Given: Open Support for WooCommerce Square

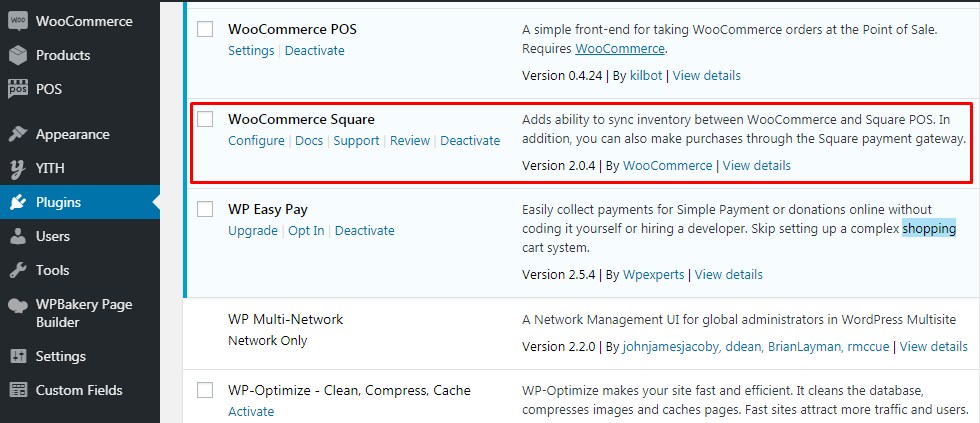Looking at the screenshot, I should click(356, 141).
